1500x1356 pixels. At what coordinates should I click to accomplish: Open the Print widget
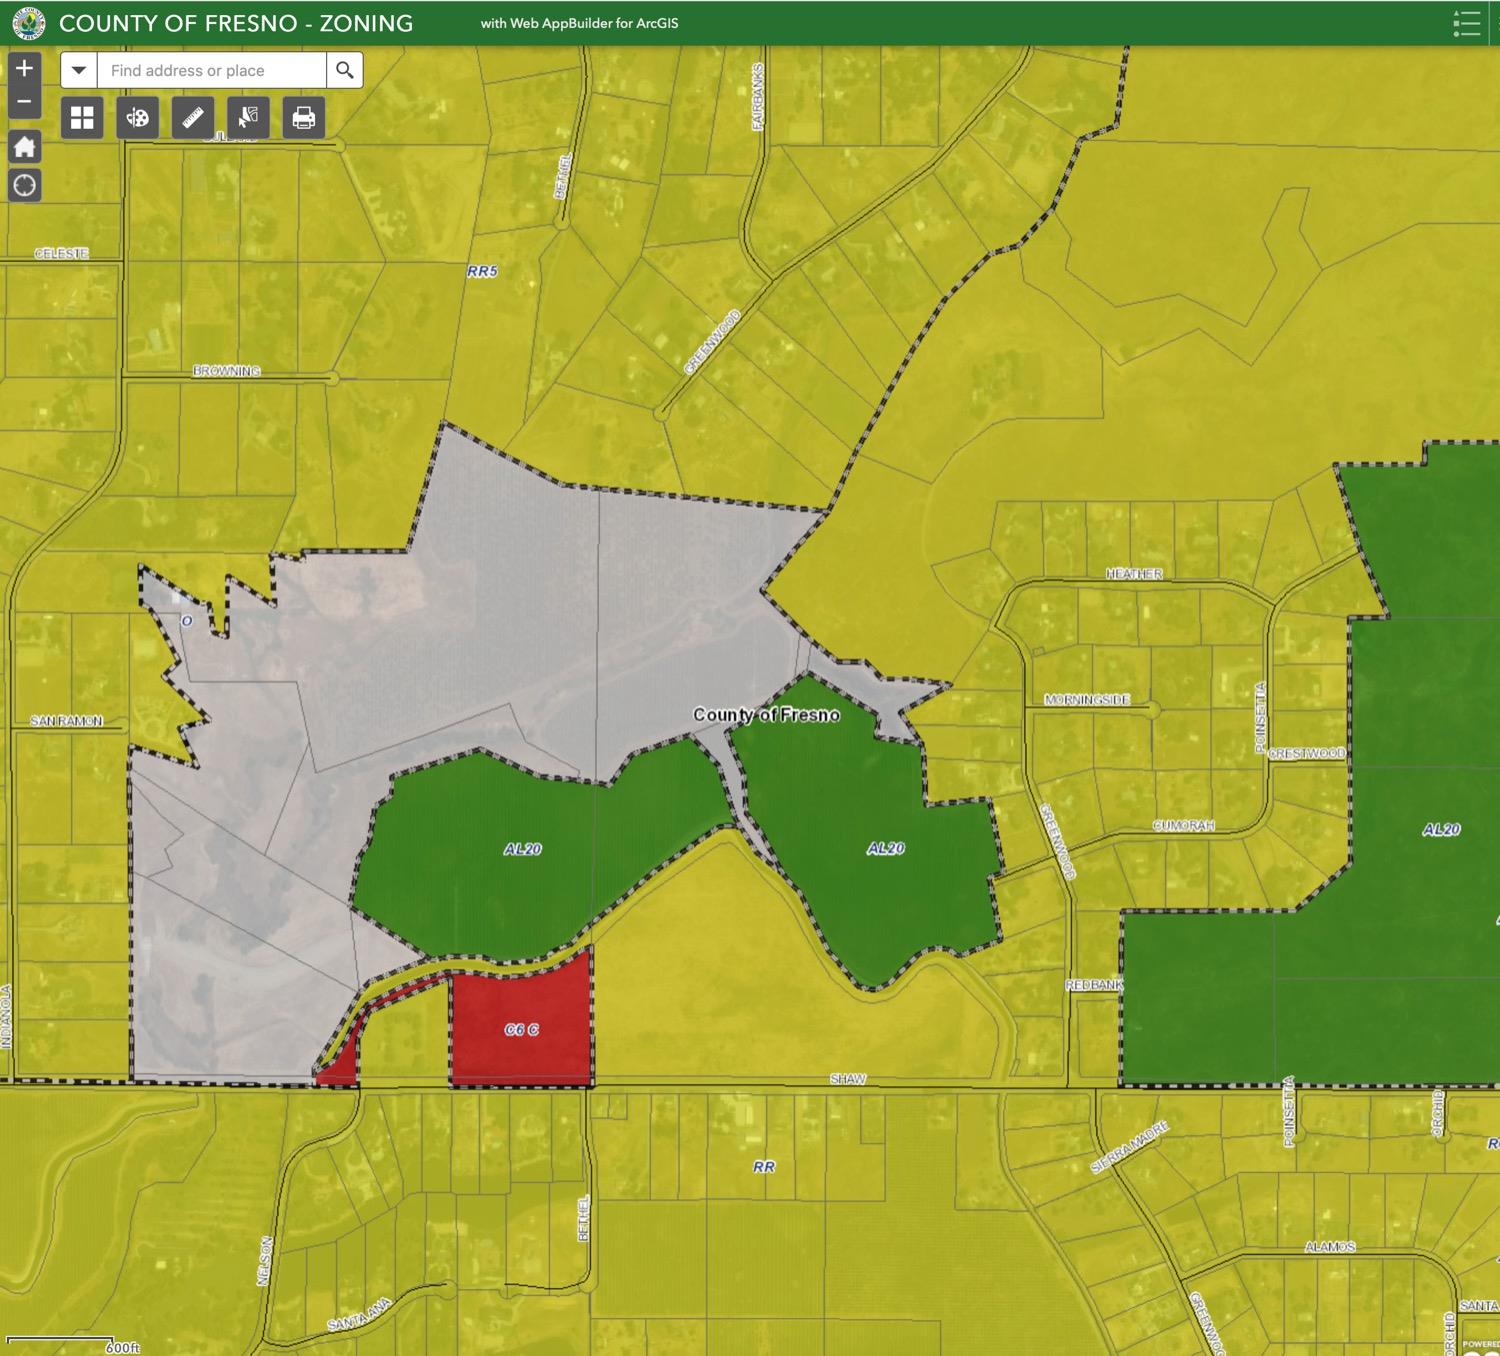pyautogui.click(x=303, y=118)
